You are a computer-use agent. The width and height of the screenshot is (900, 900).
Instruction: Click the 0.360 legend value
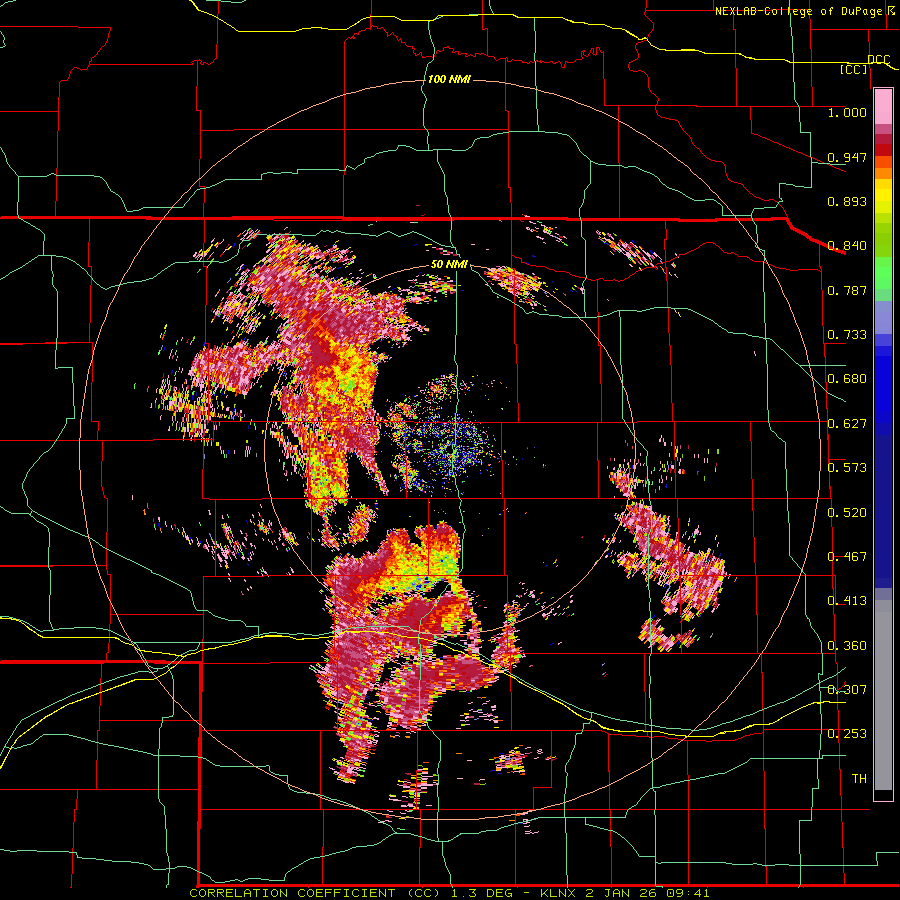(847, 646)
